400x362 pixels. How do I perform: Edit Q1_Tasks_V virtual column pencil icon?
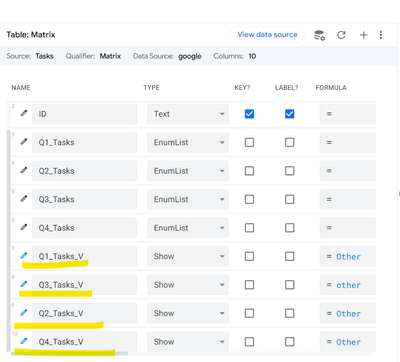click(x=24, y=256)
